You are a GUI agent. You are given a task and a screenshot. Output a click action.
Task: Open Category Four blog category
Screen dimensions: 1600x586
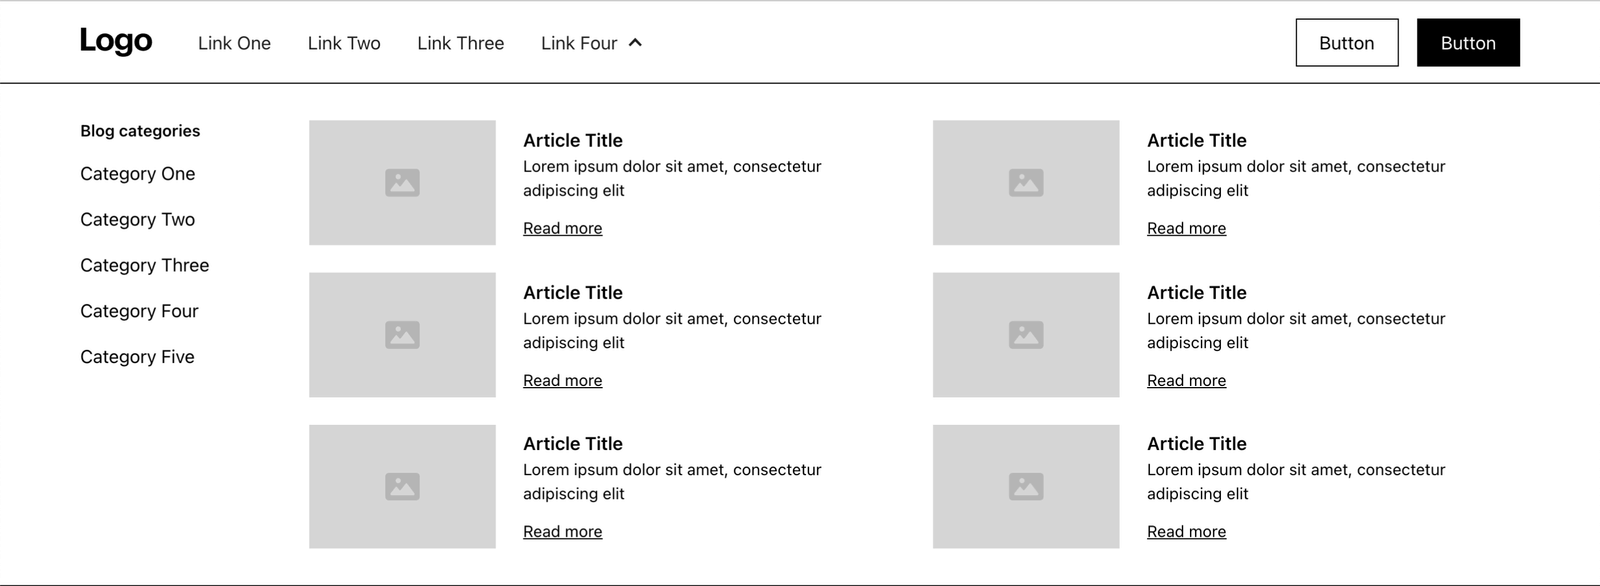pos(139,312)
